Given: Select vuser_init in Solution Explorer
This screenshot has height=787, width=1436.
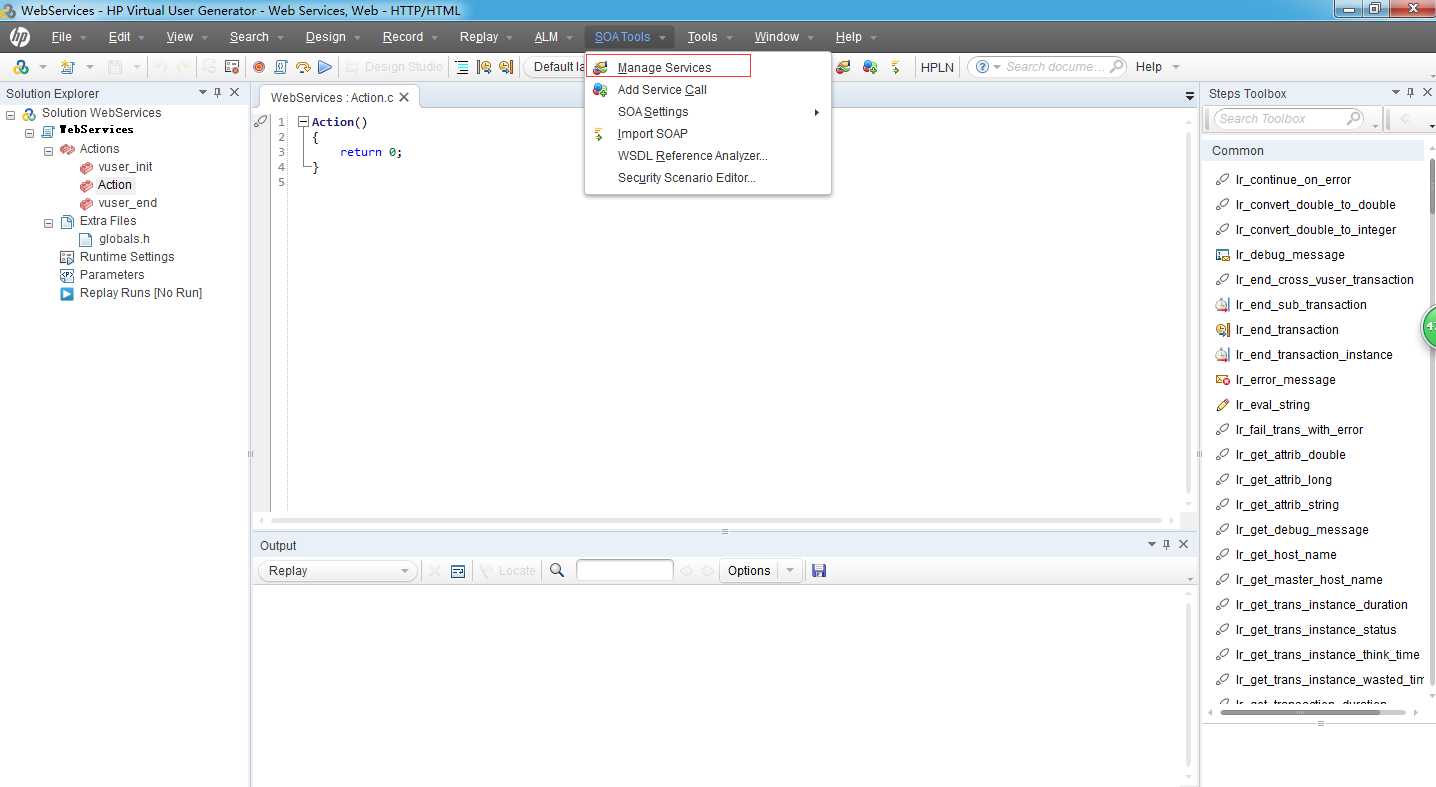Looking at the screenshot, I should [125, 167].
